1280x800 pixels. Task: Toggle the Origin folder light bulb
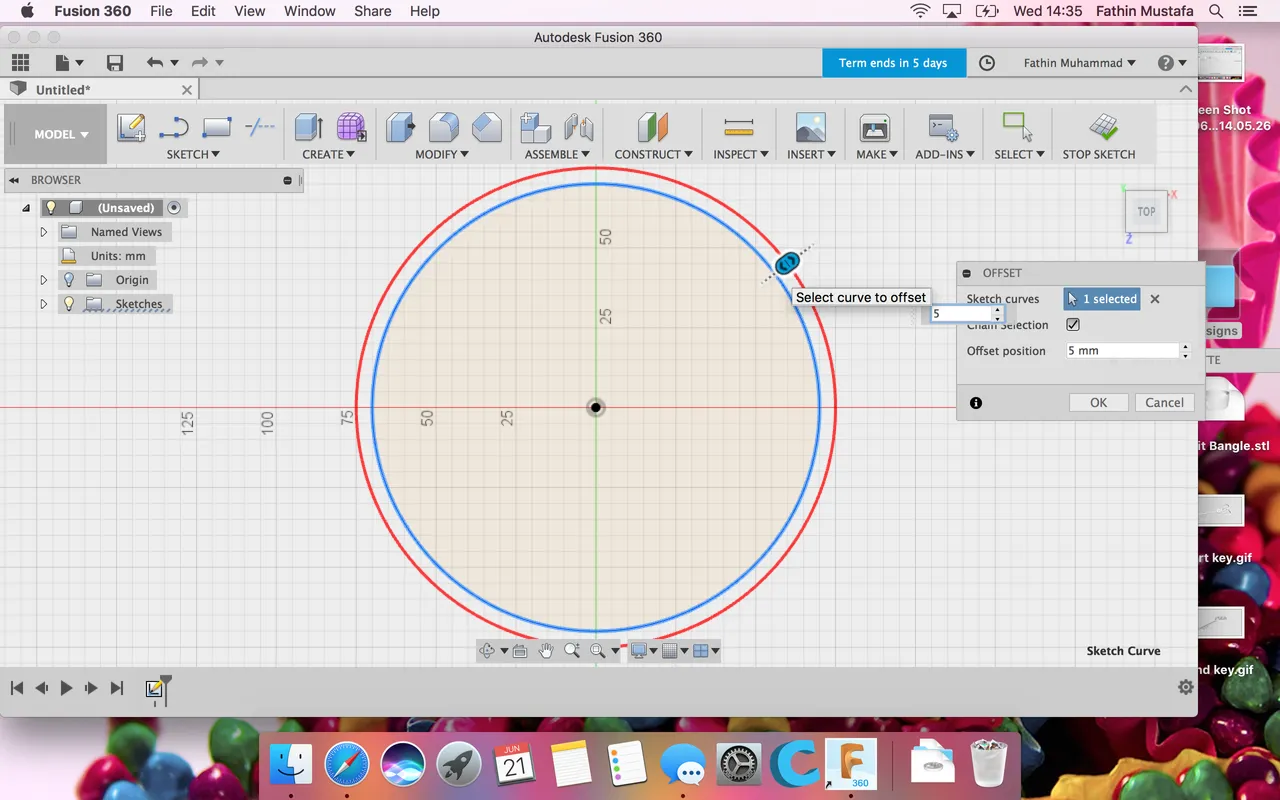click(x=69, y=280)
